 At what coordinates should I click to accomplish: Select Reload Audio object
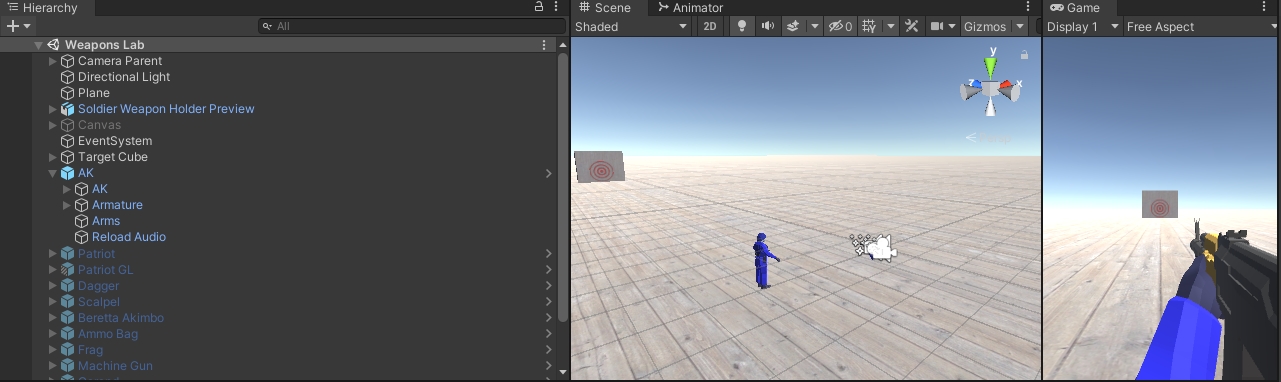coord(129,237)
